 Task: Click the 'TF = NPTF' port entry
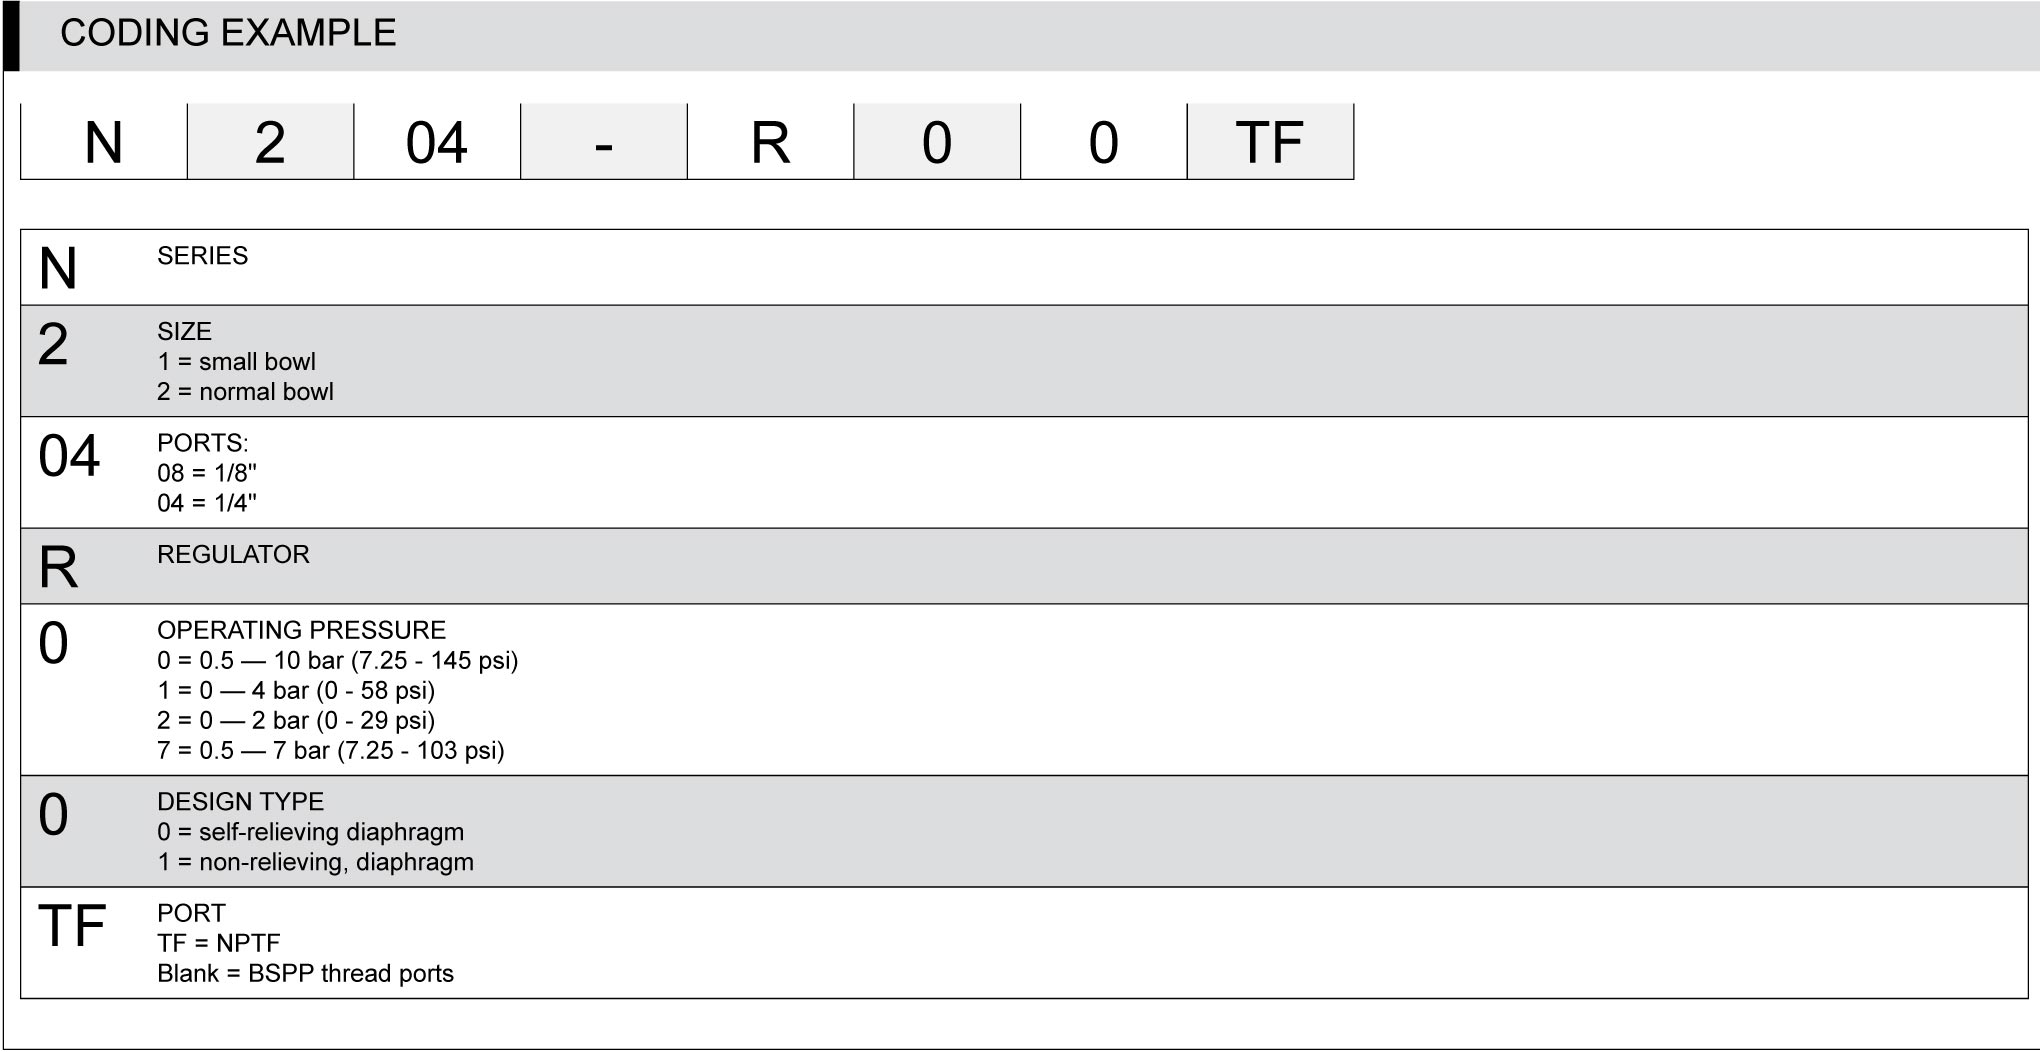pos(218,943)
